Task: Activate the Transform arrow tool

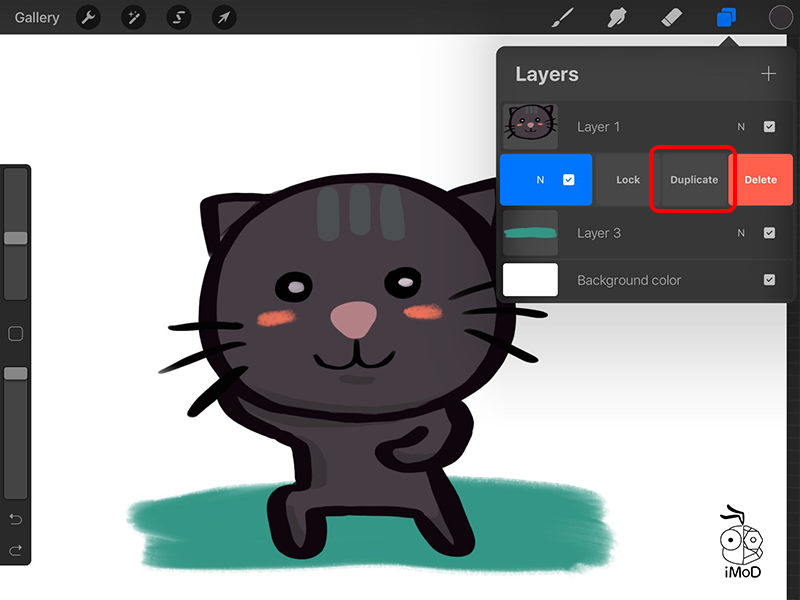Action: pos(225,17)
